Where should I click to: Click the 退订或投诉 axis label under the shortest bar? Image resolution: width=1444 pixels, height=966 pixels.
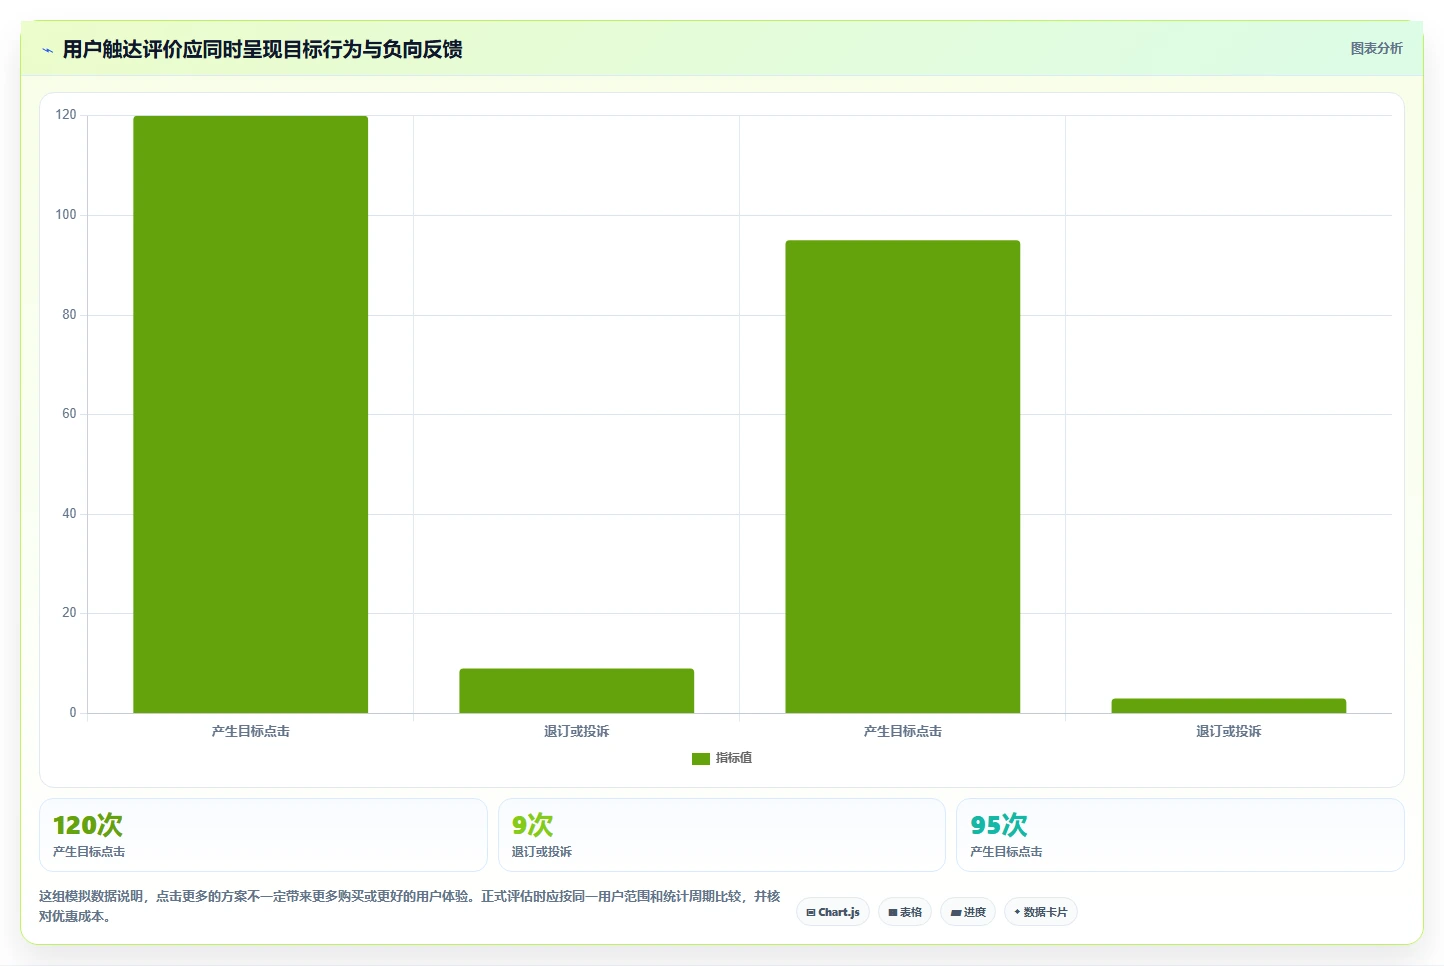[x=1229, y=732]
